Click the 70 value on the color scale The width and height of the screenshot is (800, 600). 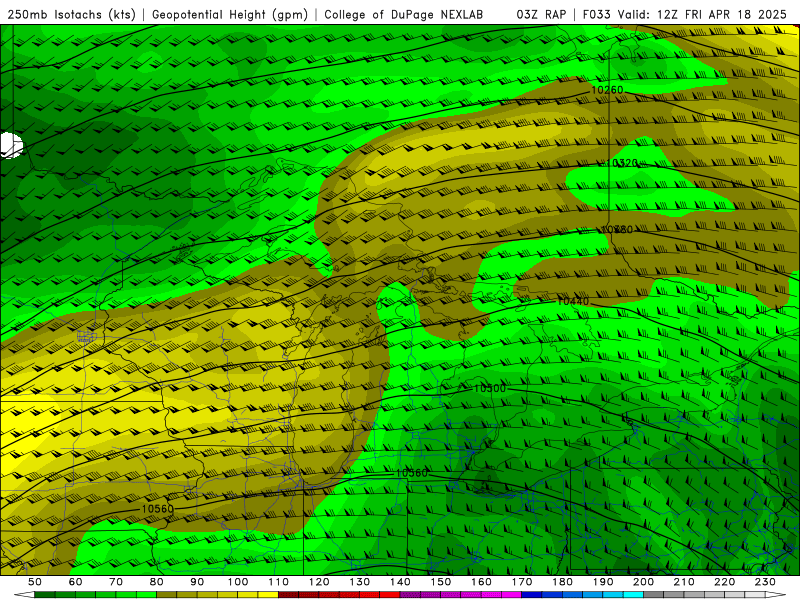click(x=116, y=582)
